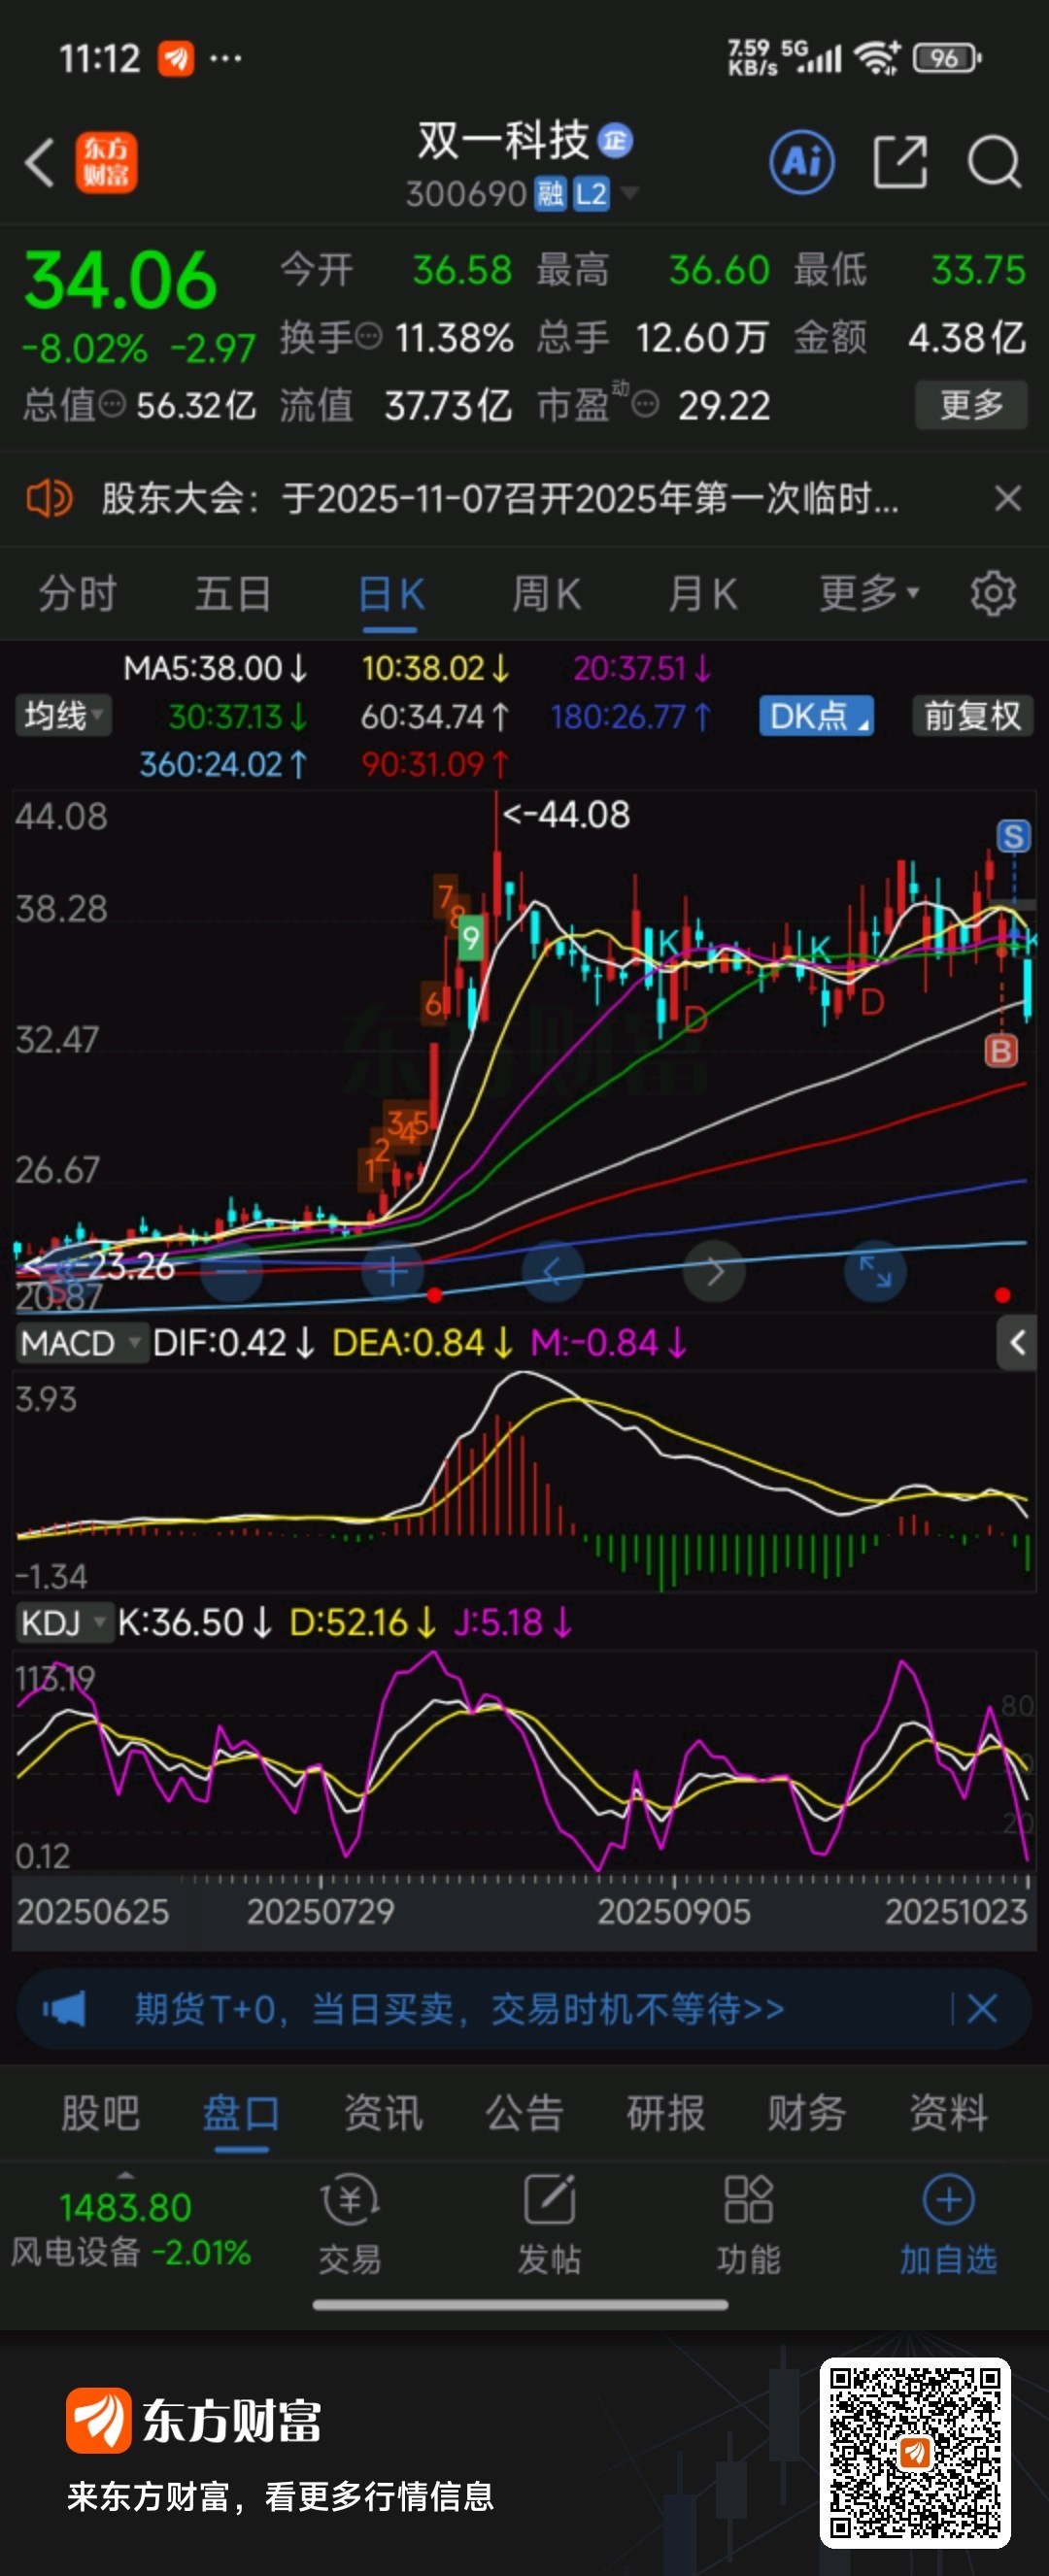Tap the K:36.50 reading
The height and width of the screenshot is (2576, 1049).
coord(194,1622)
